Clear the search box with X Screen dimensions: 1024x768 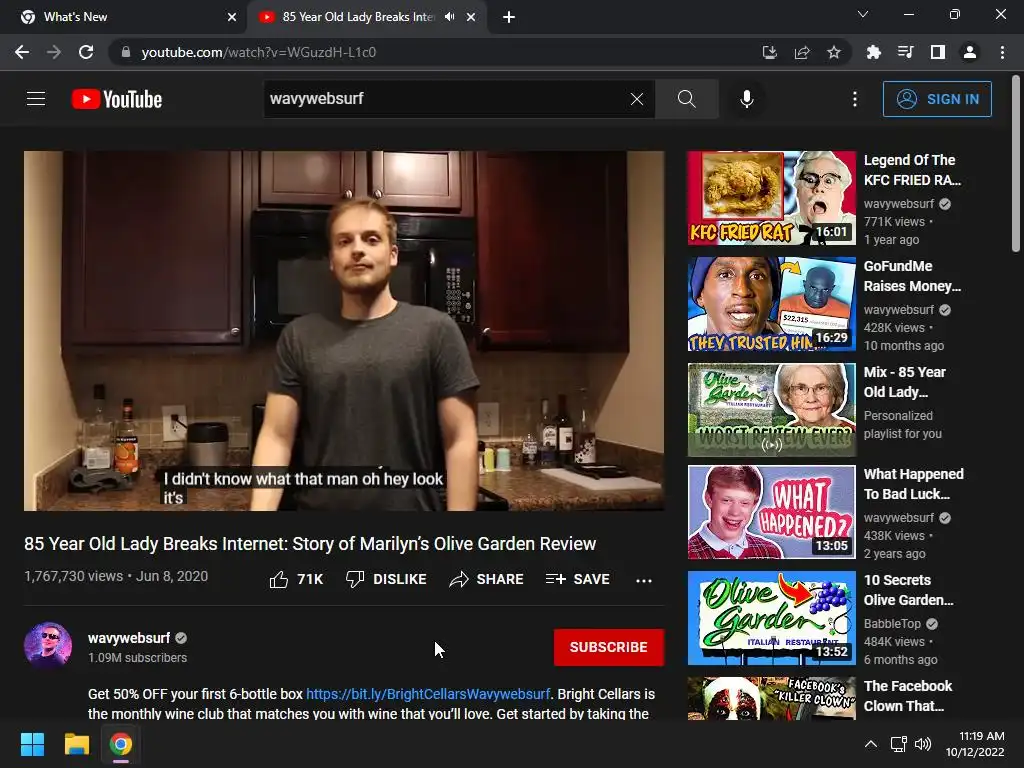pyautogui.click(x=637, y=99)
